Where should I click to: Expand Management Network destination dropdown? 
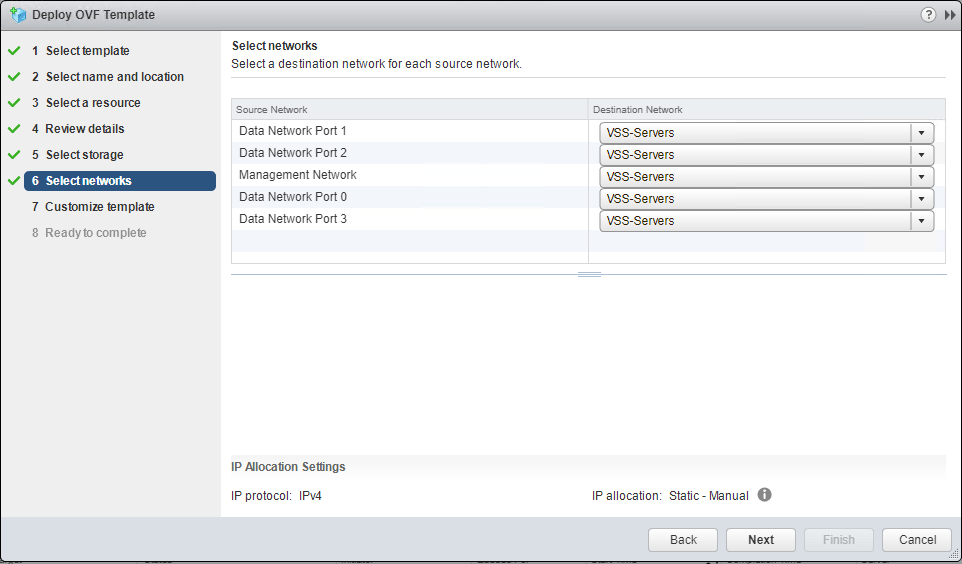[x=921, y=177]
